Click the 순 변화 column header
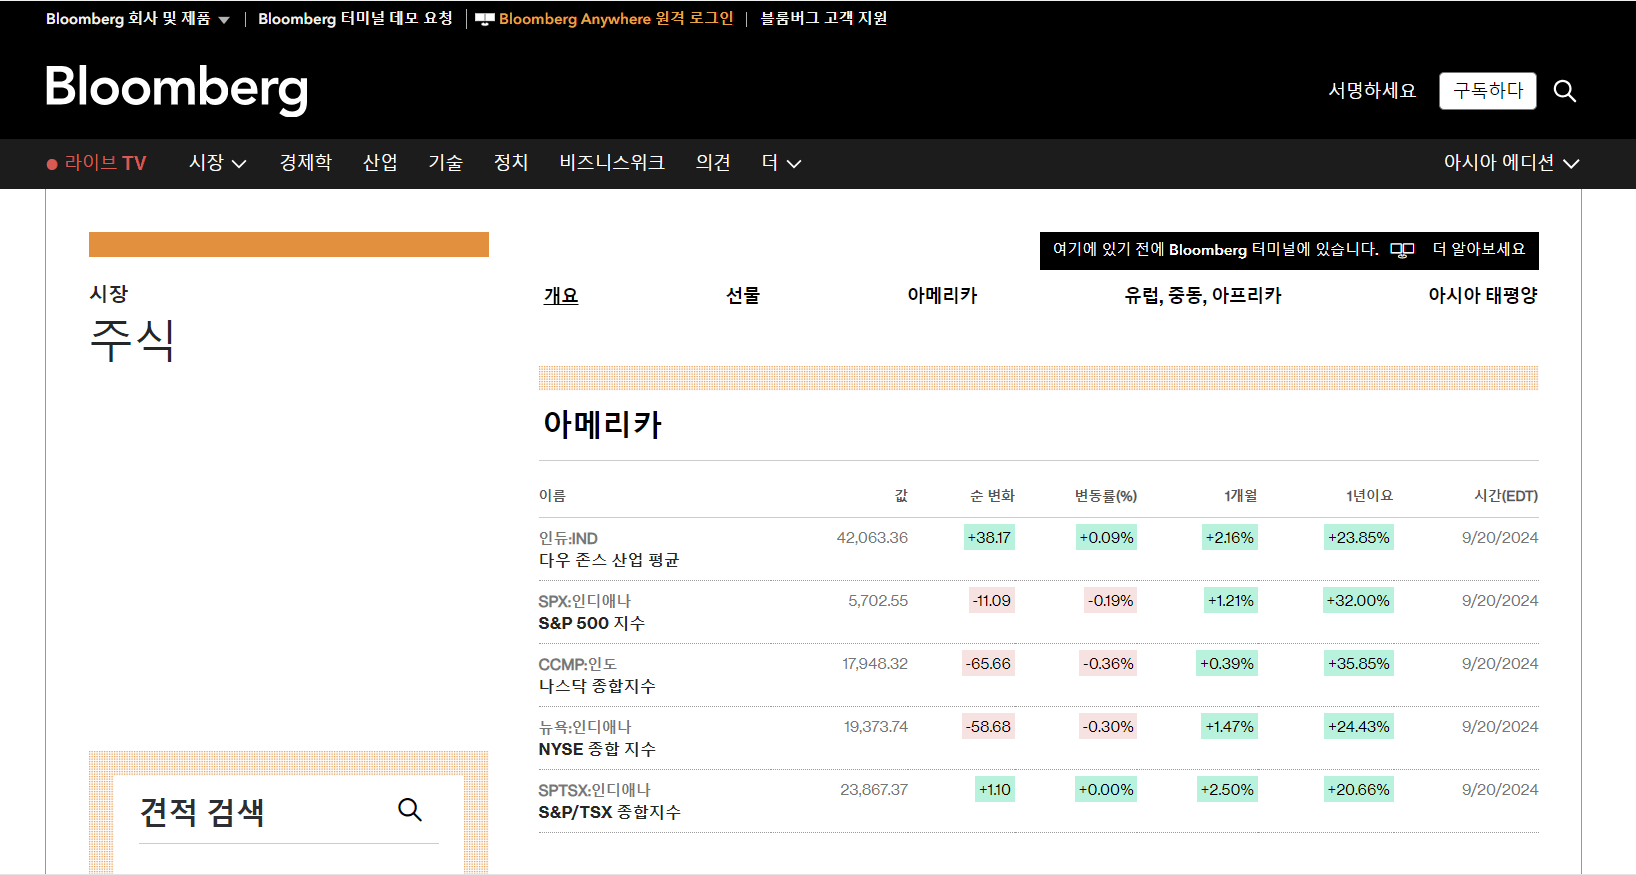 (992, 496)
